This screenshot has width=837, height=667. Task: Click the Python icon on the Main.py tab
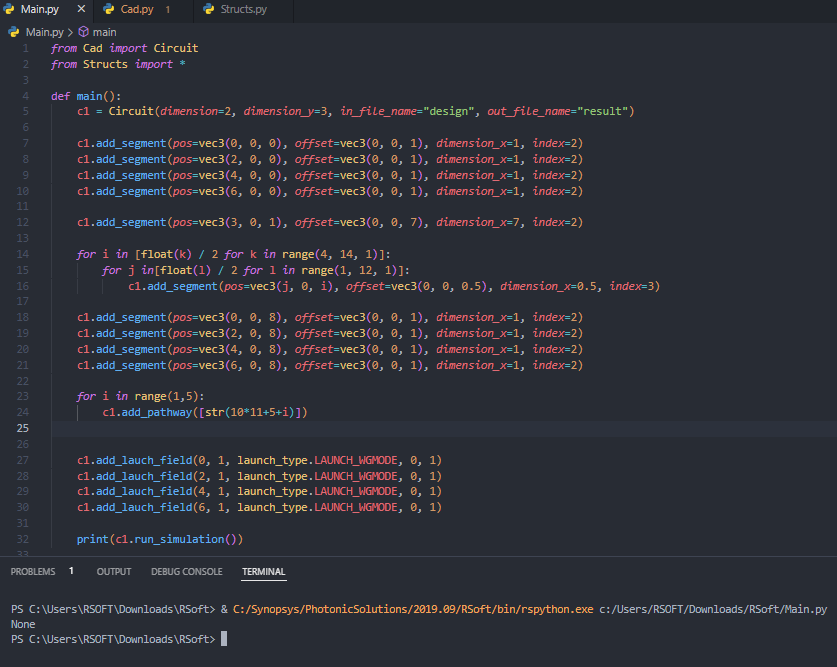[x=9, y=9]
